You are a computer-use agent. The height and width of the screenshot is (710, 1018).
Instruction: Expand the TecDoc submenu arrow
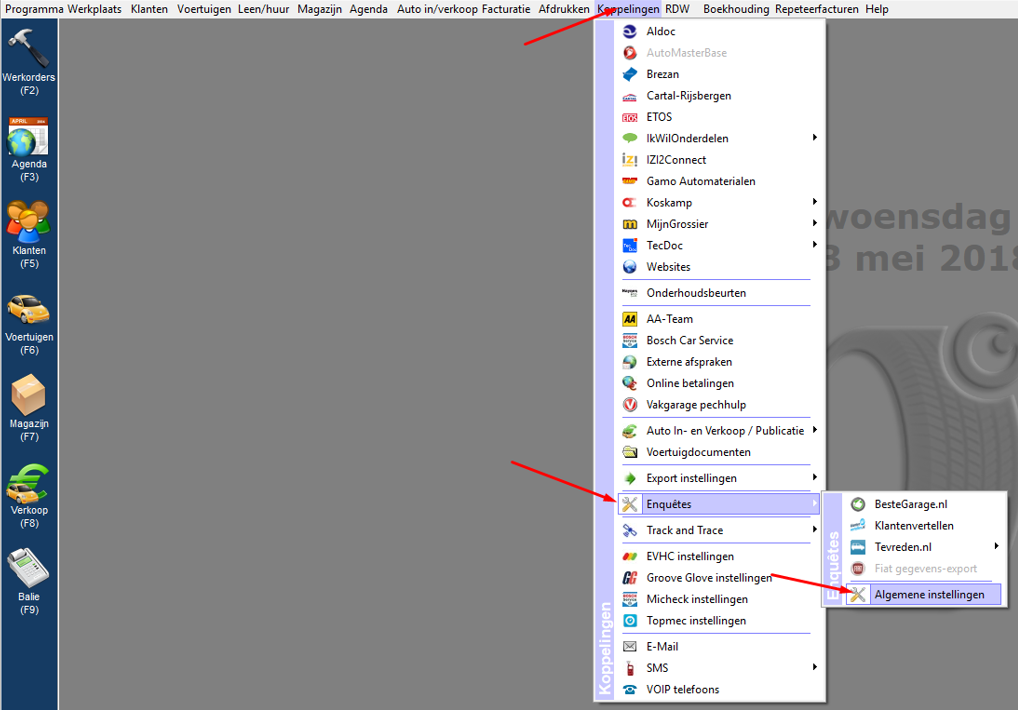click(x=814, y=245)
